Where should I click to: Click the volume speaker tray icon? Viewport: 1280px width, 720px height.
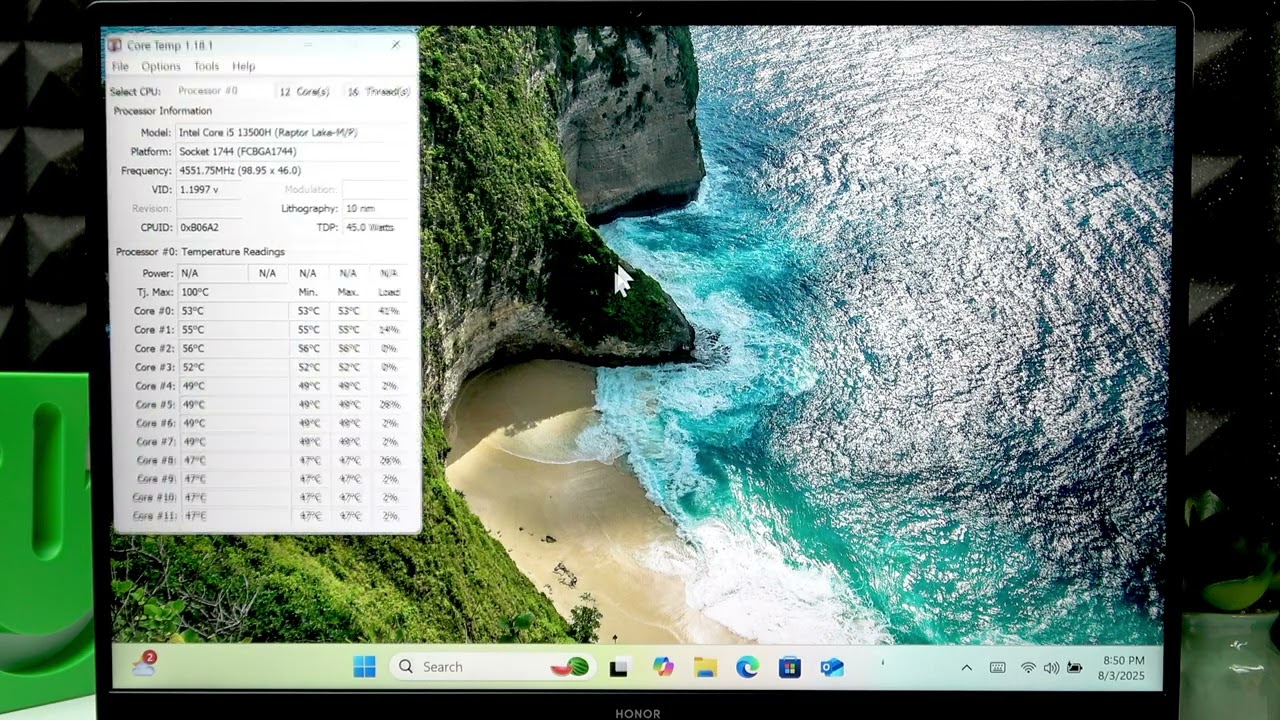click(x=1051, y=668)
